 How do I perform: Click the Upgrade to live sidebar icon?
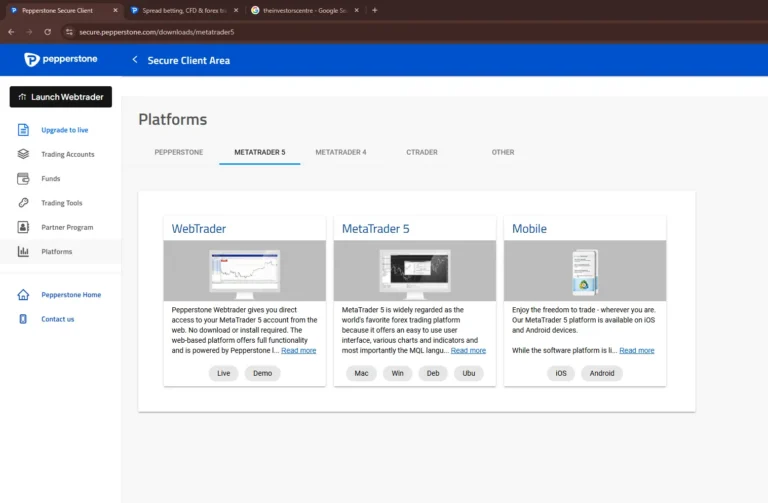point(23,130)
